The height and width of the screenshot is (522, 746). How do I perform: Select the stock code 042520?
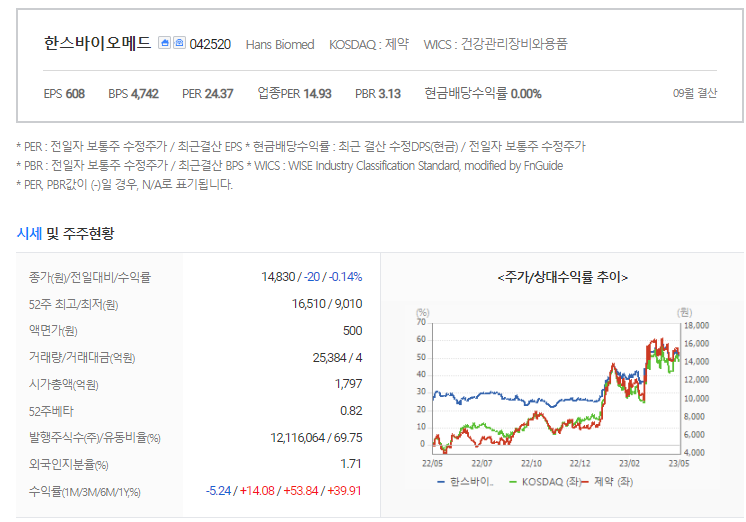click(210, 45)
